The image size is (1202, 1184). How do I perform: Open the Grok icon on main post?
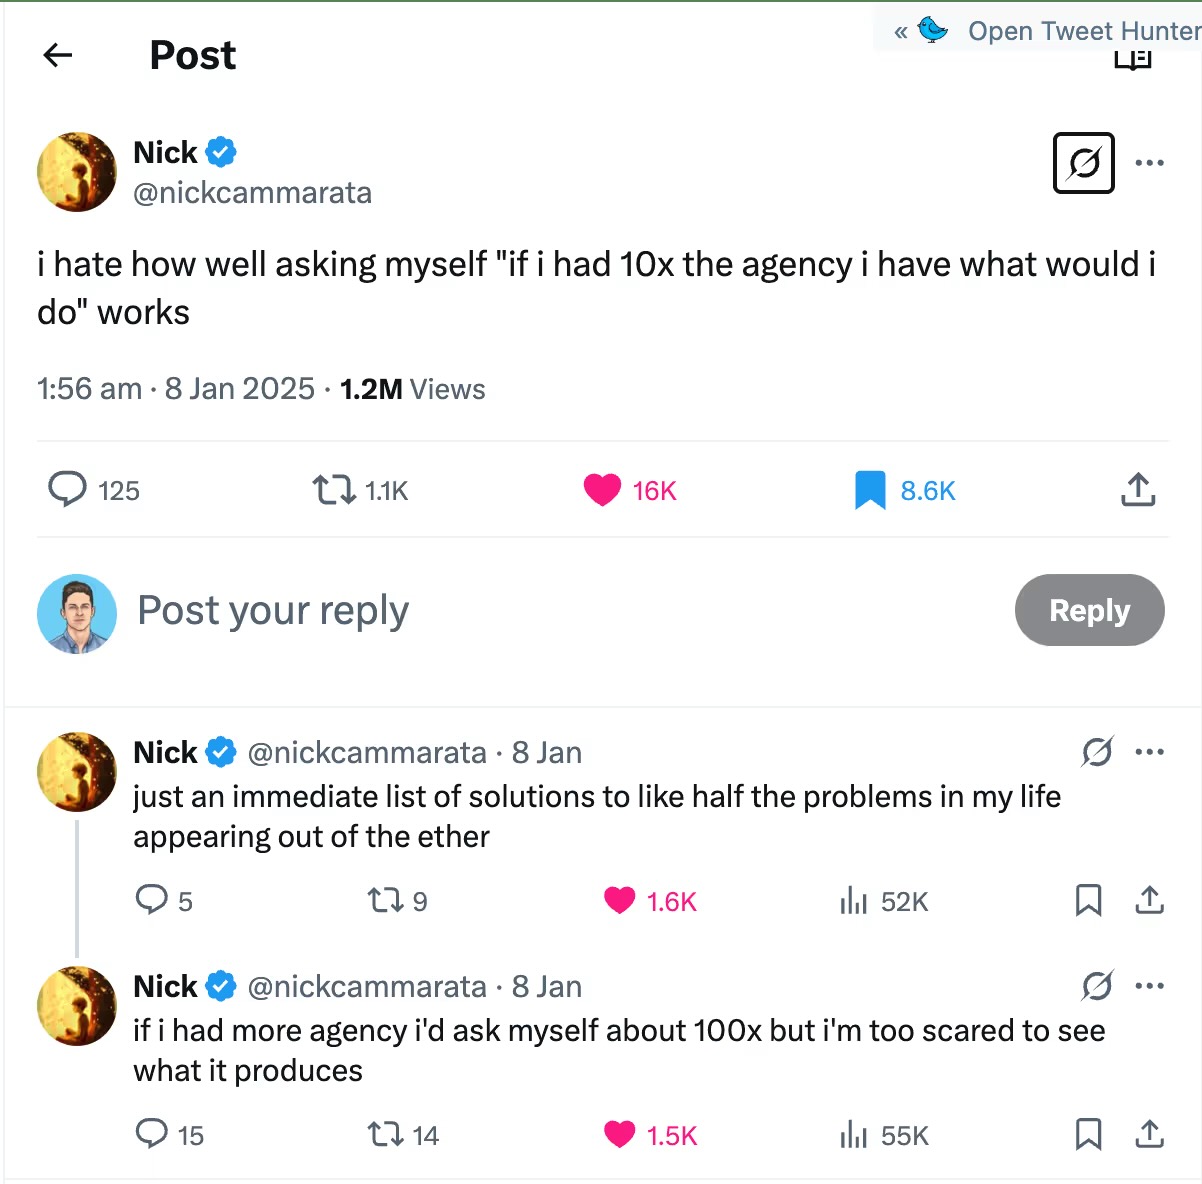(1084, 162)
